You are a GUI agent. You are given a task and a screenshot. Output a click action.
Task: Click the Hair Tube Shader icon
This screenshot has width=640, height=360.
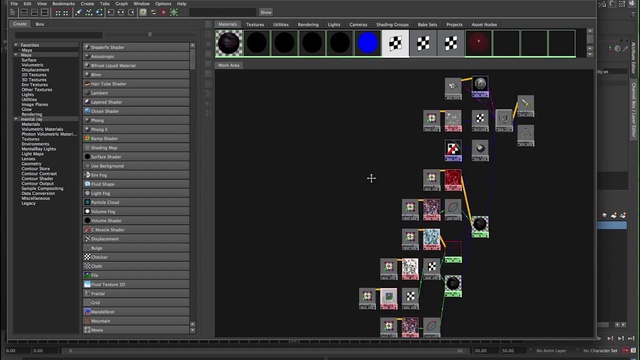[x=87, y=84]
